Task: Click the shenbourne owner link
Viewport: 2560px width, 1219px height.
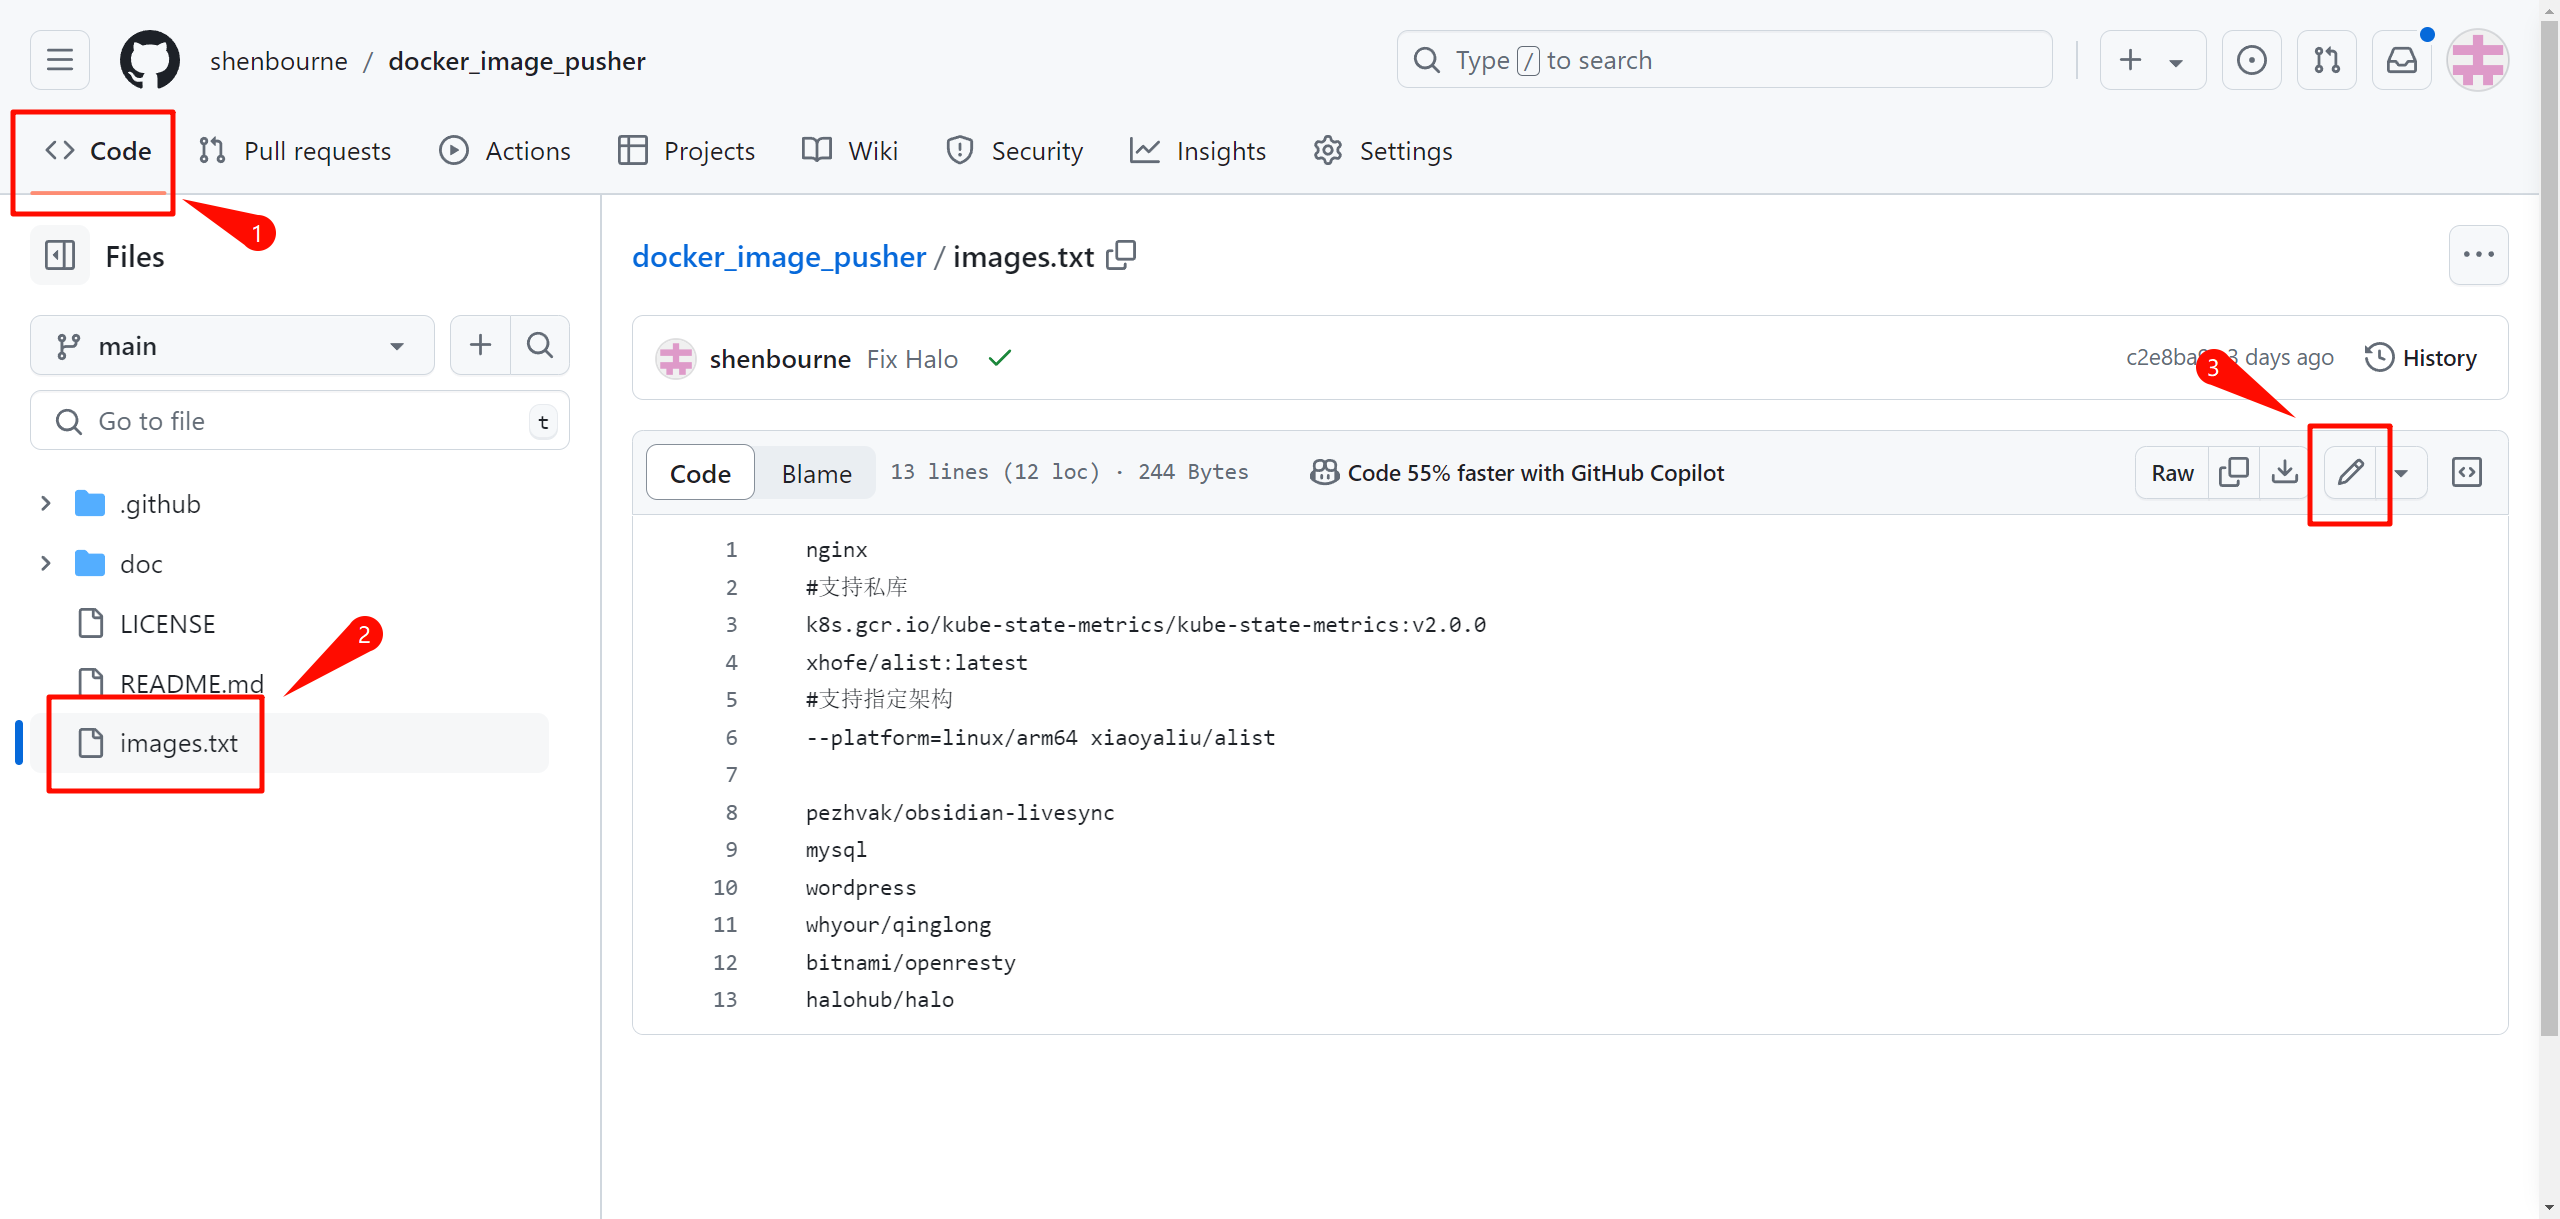Action: tap(279, 61)
